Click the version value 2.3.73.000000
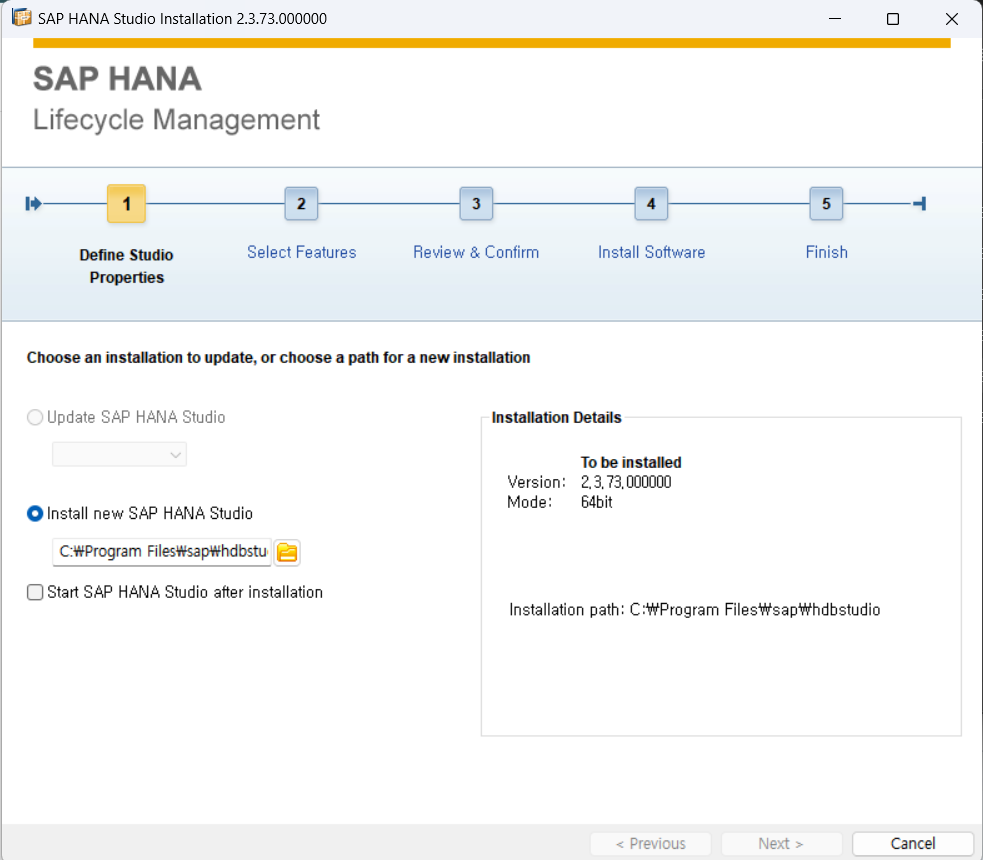Image resolution: width=983 pixels, height=860 pixels. point(626,482)
